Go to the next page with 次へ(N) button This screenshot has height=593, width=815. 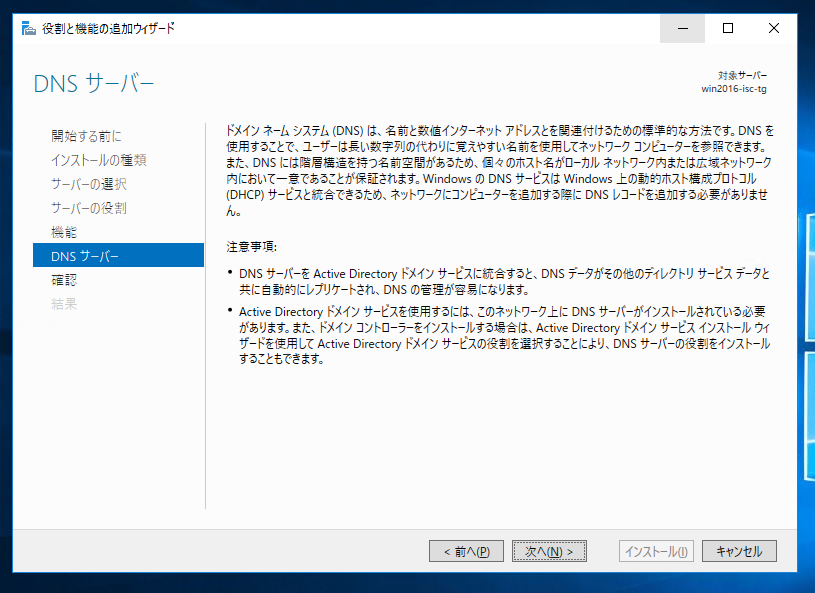click(549, 551)
